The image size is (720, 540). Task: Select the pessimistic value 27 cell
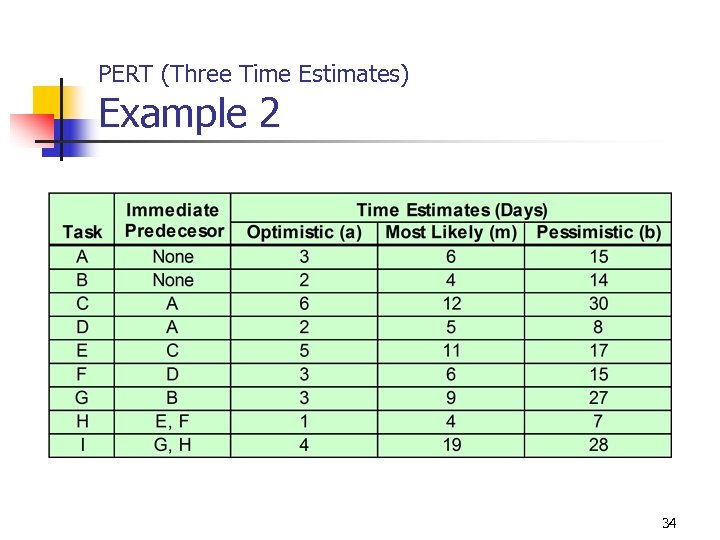coord(598,397)
